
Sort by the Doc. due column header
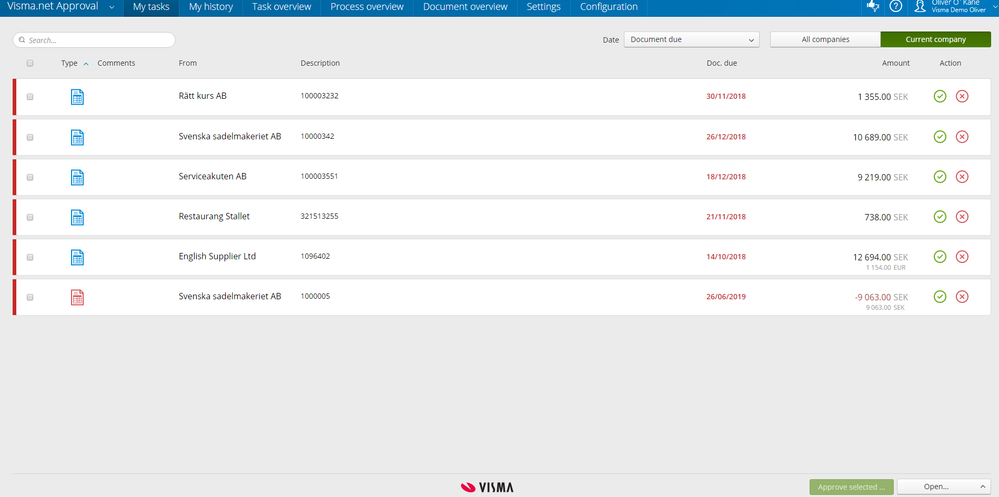coord(722,63)
